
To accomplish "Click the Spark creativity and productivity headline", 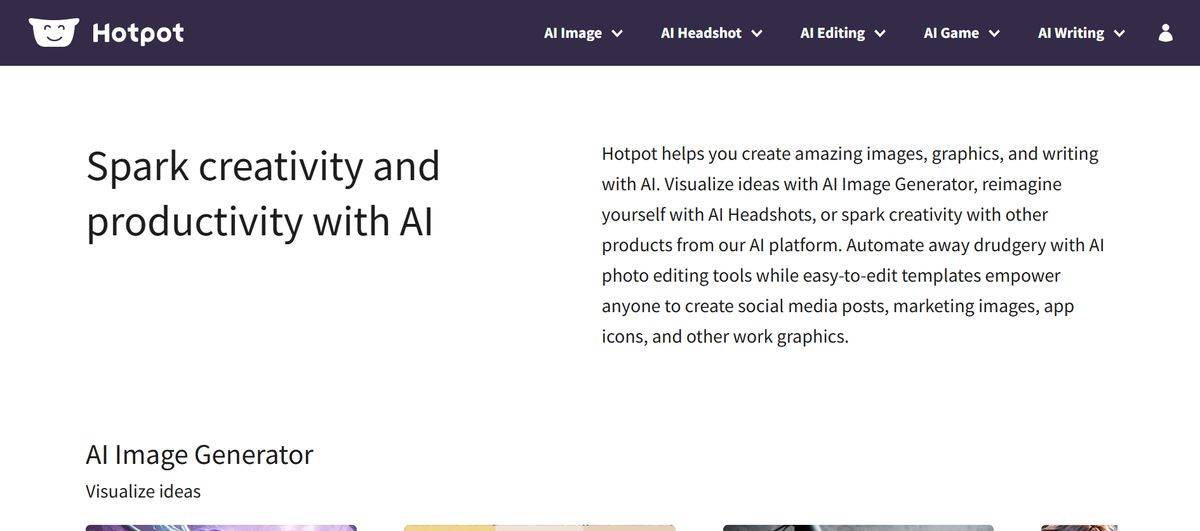I will (x=263, y=193).
